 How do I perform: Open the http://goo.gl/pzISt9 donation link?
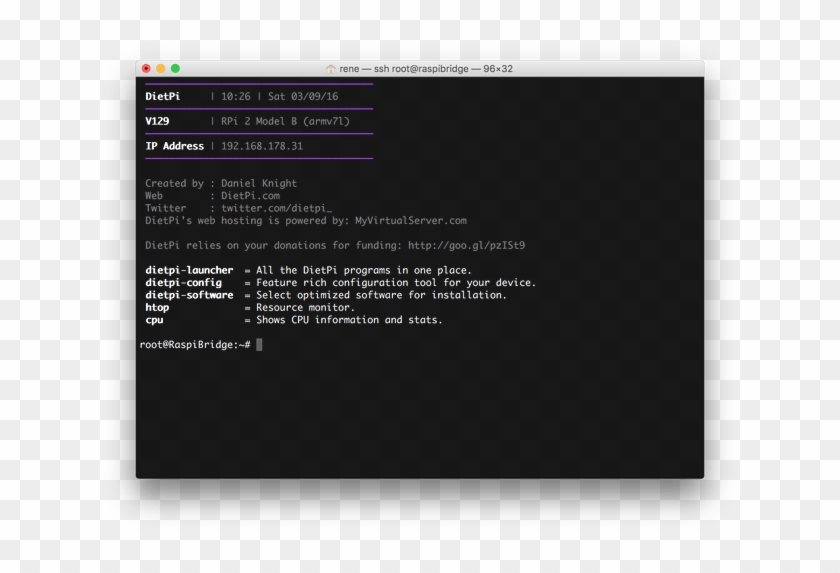click(467, 245)
